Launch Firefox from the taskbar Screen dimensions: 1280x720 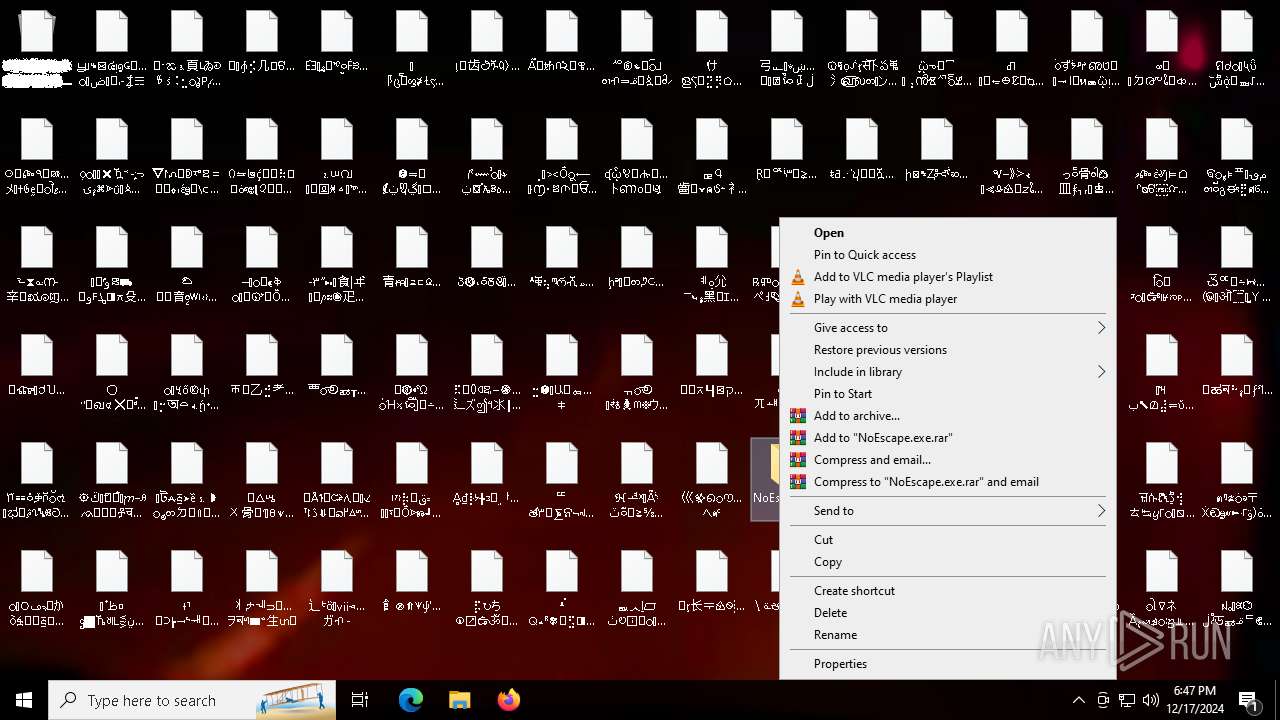[509, 700]
